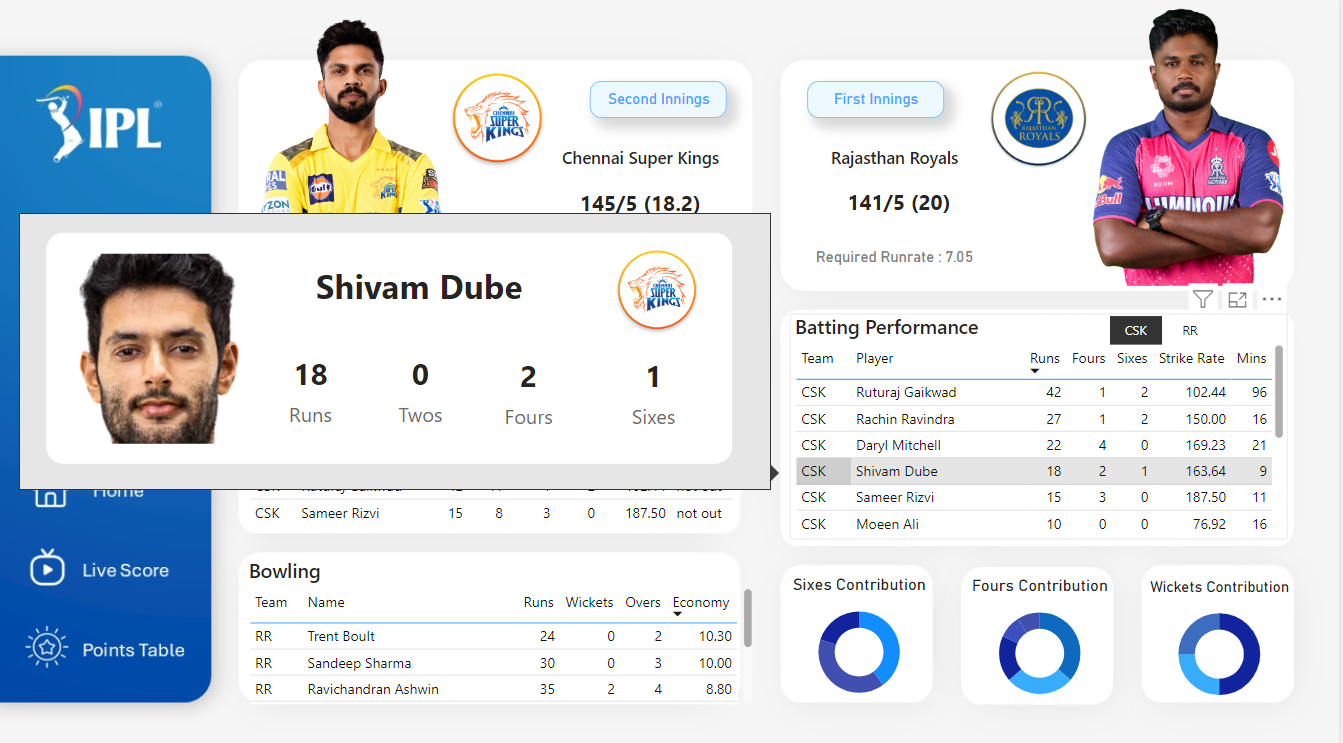Click Required Runrate : 7.05 text
The image size is (1343, 743).
[894, 257]
